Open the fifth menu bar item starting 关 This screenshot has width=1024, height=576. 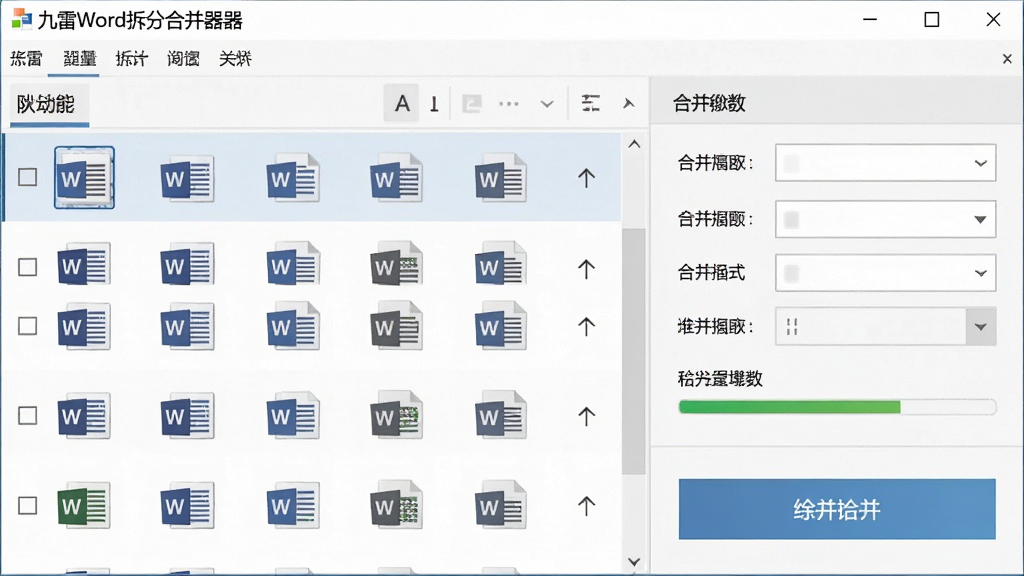[235, 59]
